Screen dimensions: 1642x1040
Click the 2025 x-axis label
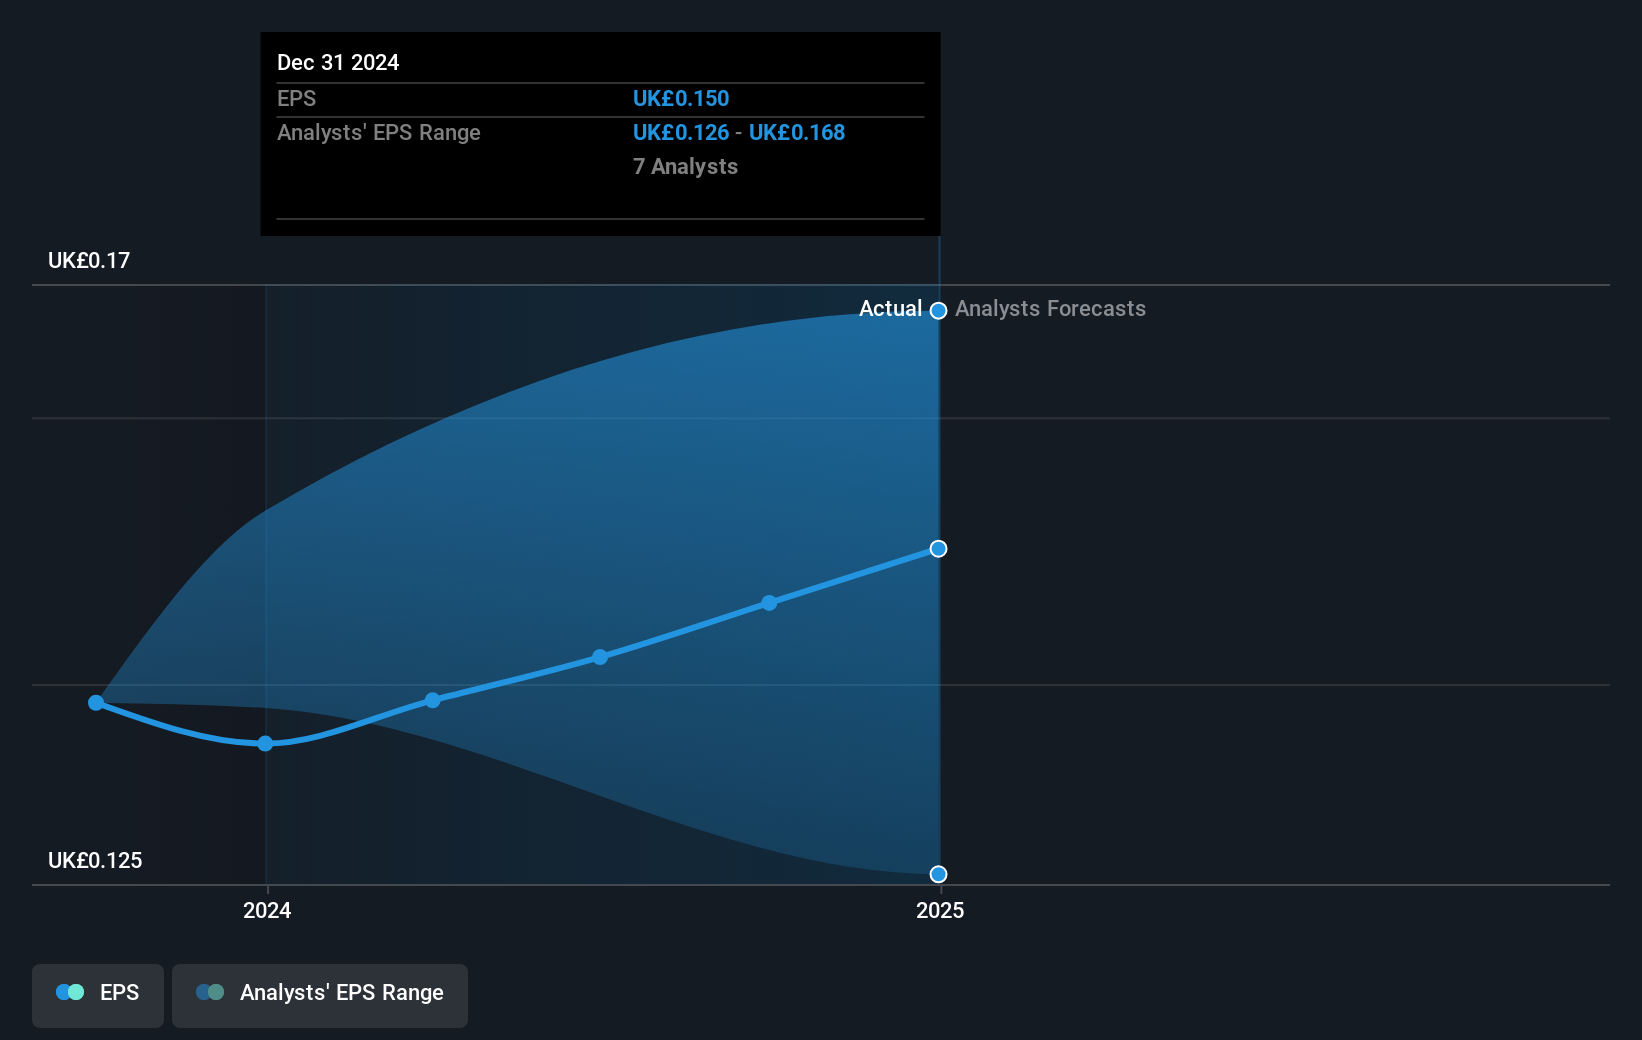(x=940, y=910)
